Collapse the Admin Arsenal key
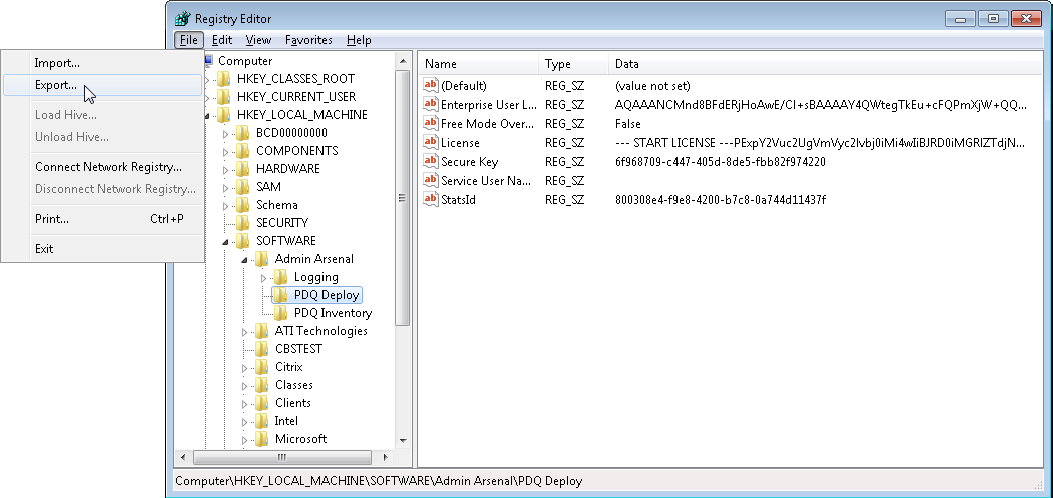1053x498 pixels. [245, 259]
